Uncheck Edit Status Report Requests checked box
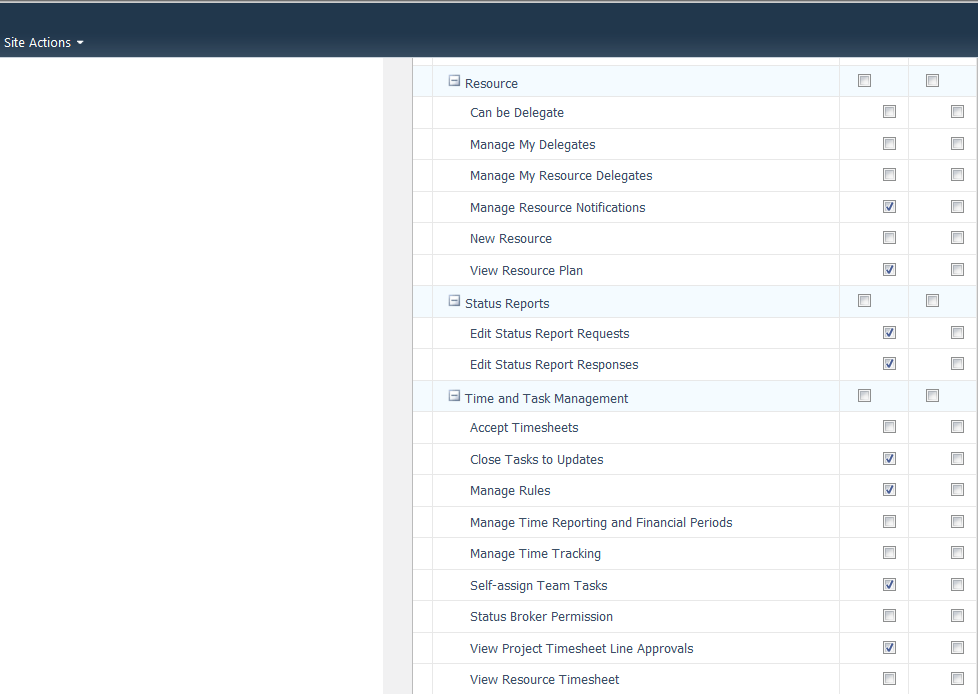The width and height of the screenshot is (978, 694). (x=889, y=333)
